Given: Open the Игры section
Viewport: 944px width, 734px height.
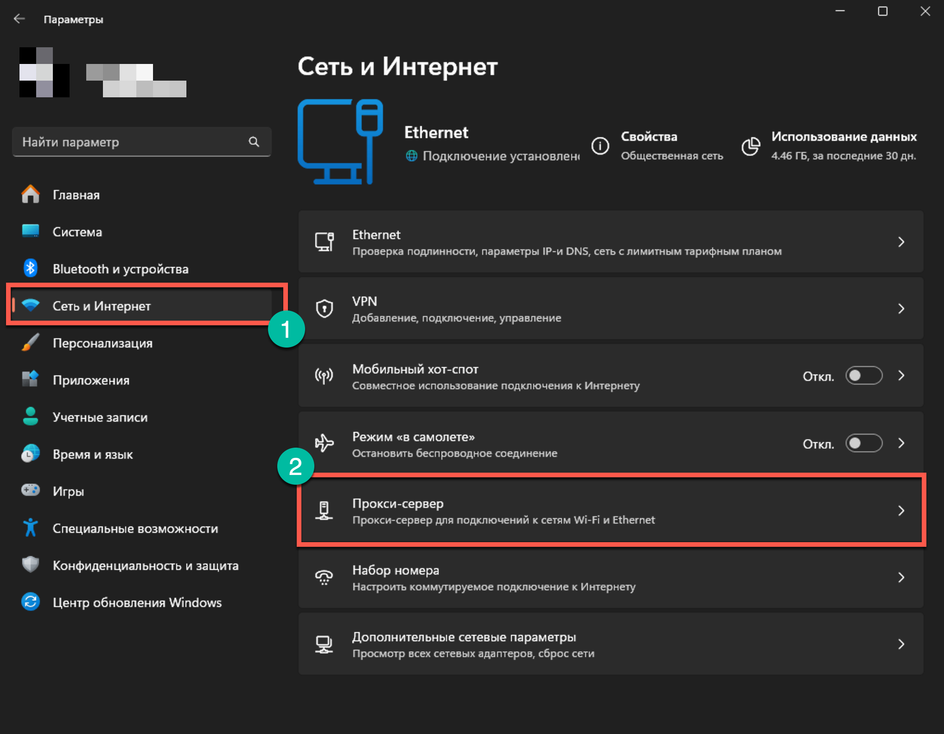Looking at the screenshot, I should 141,491.
